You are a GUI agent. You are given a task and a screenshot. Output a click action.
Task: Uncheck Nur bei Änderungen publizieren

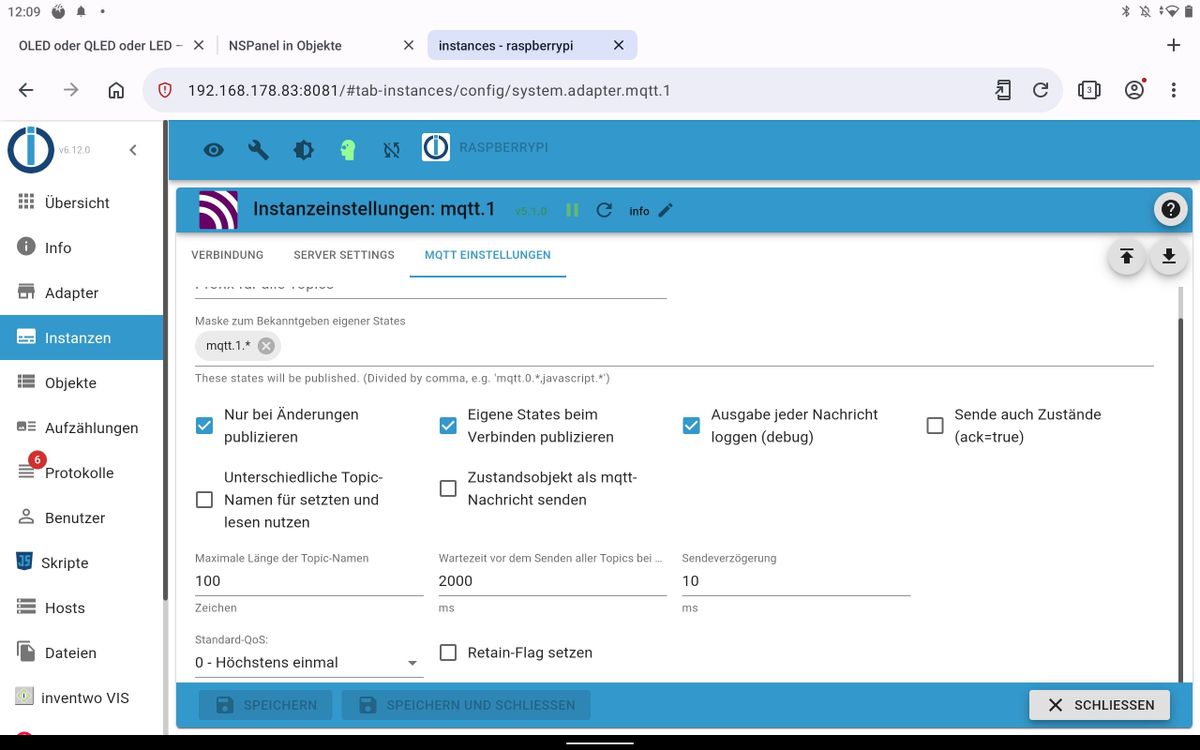click(204, 426)
